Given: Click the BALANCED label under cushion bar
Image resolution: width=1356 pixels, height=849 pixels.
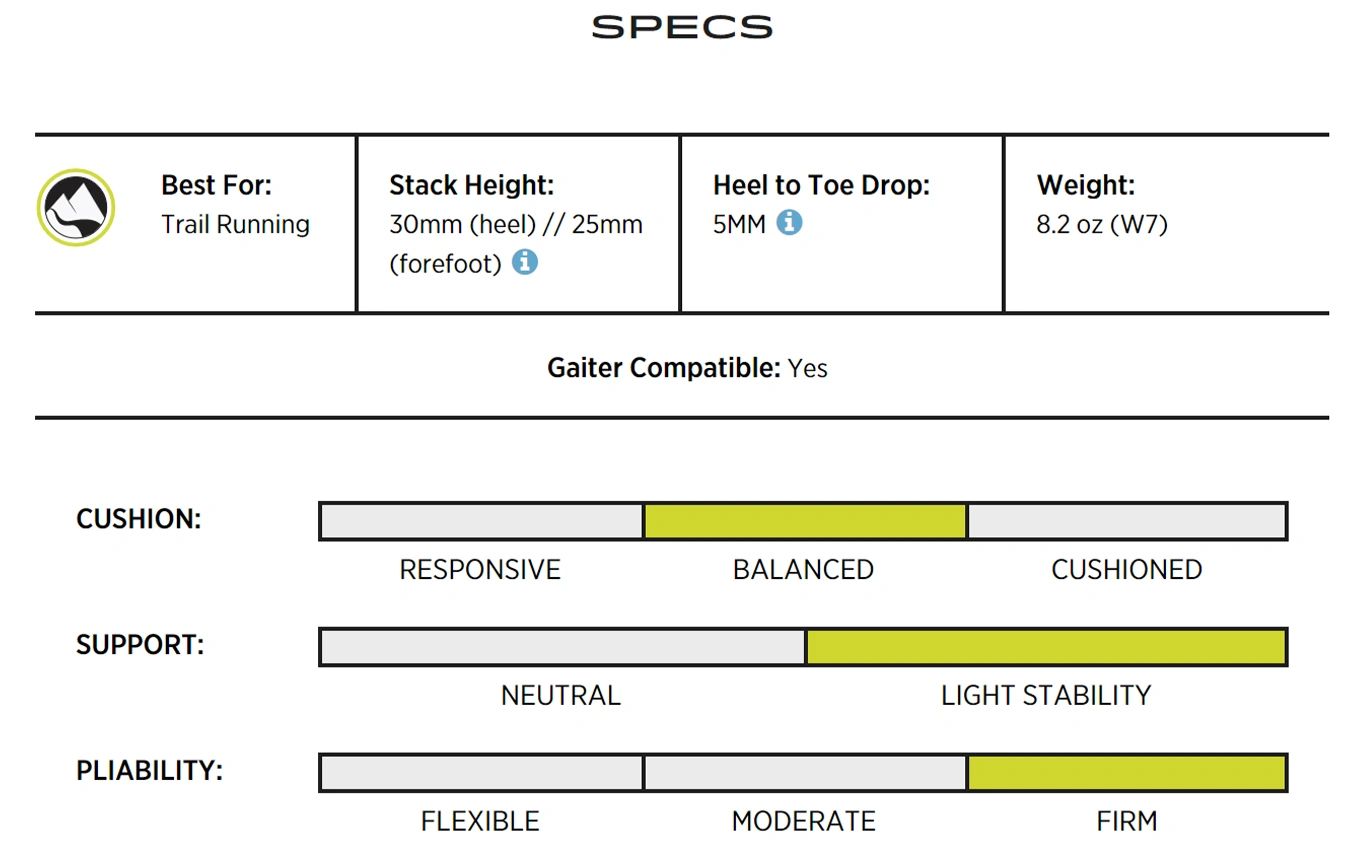Looking at the screenshot, I should tap(803, 569).
